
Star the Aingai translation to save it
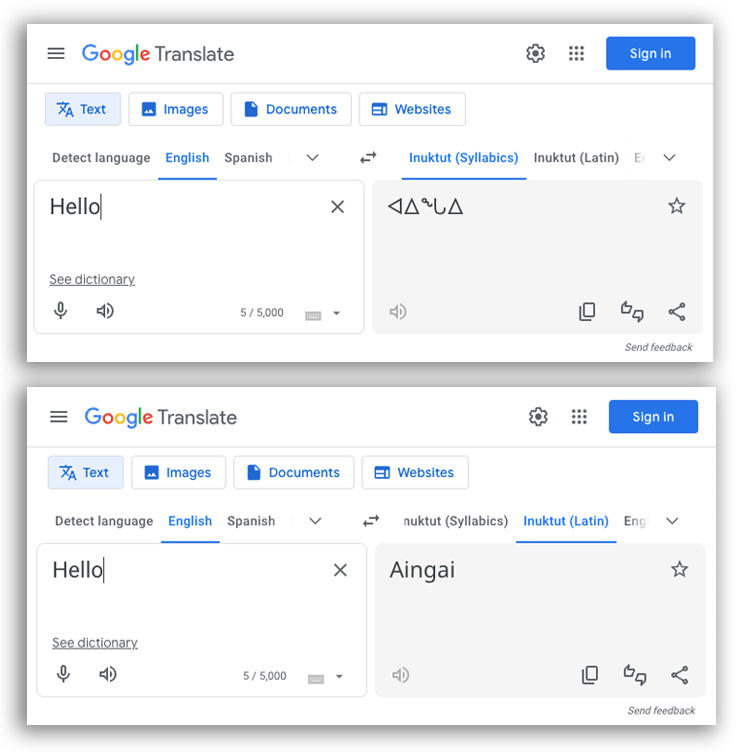(x=679, y=570)
